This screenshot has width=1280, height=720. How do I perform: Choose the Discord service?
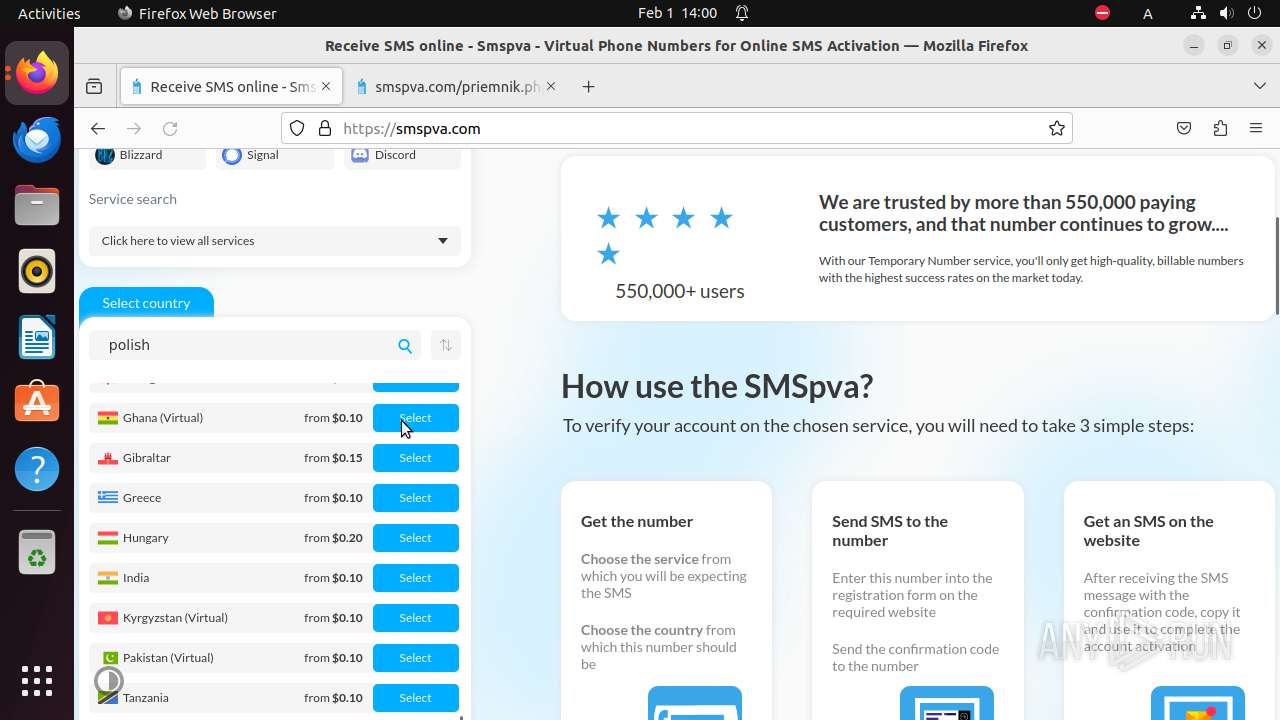[x=402, y=156]
